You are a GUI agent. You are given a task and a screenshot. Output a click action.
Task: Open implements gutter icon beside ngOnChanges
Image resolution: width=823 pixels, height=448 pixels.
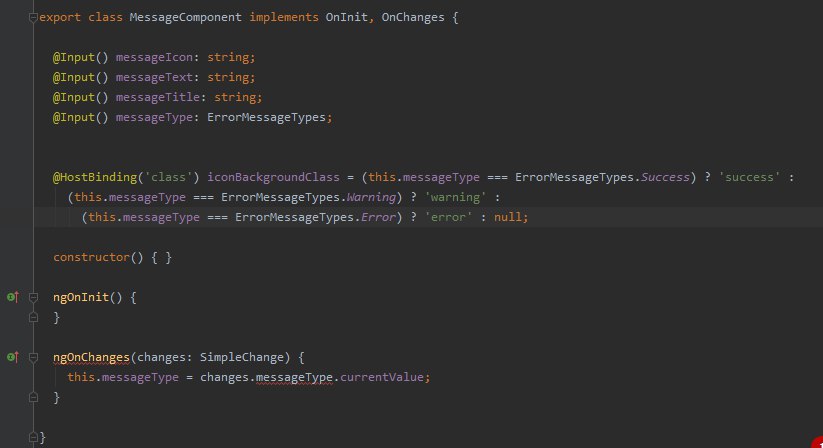(13, 357)
